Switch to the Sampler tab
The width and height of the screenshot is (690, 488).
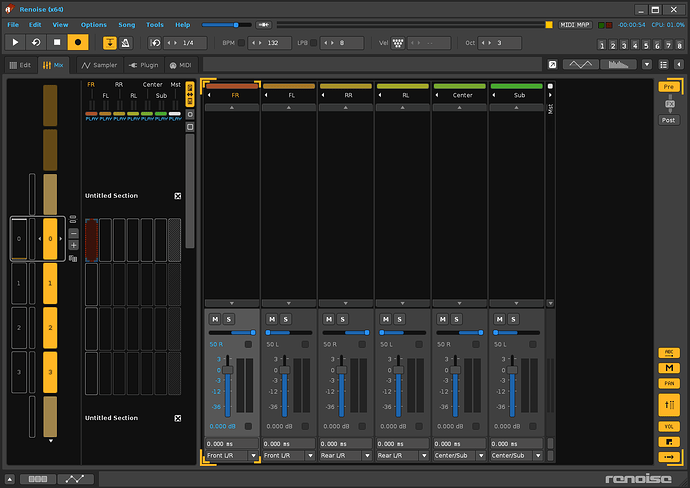[x=99, y=65]
